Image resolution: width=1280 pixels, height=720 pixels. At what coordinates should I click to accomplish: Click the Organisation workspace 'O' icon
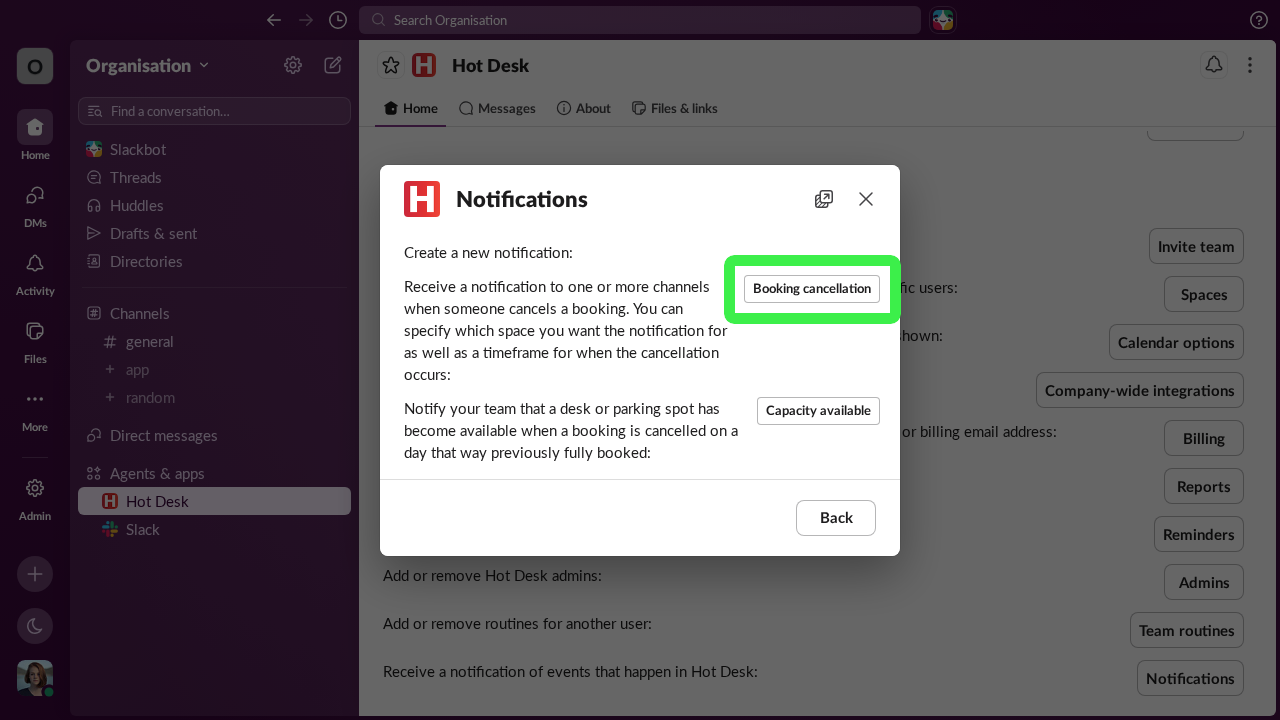pyautogui.click(x=35, y=66)
